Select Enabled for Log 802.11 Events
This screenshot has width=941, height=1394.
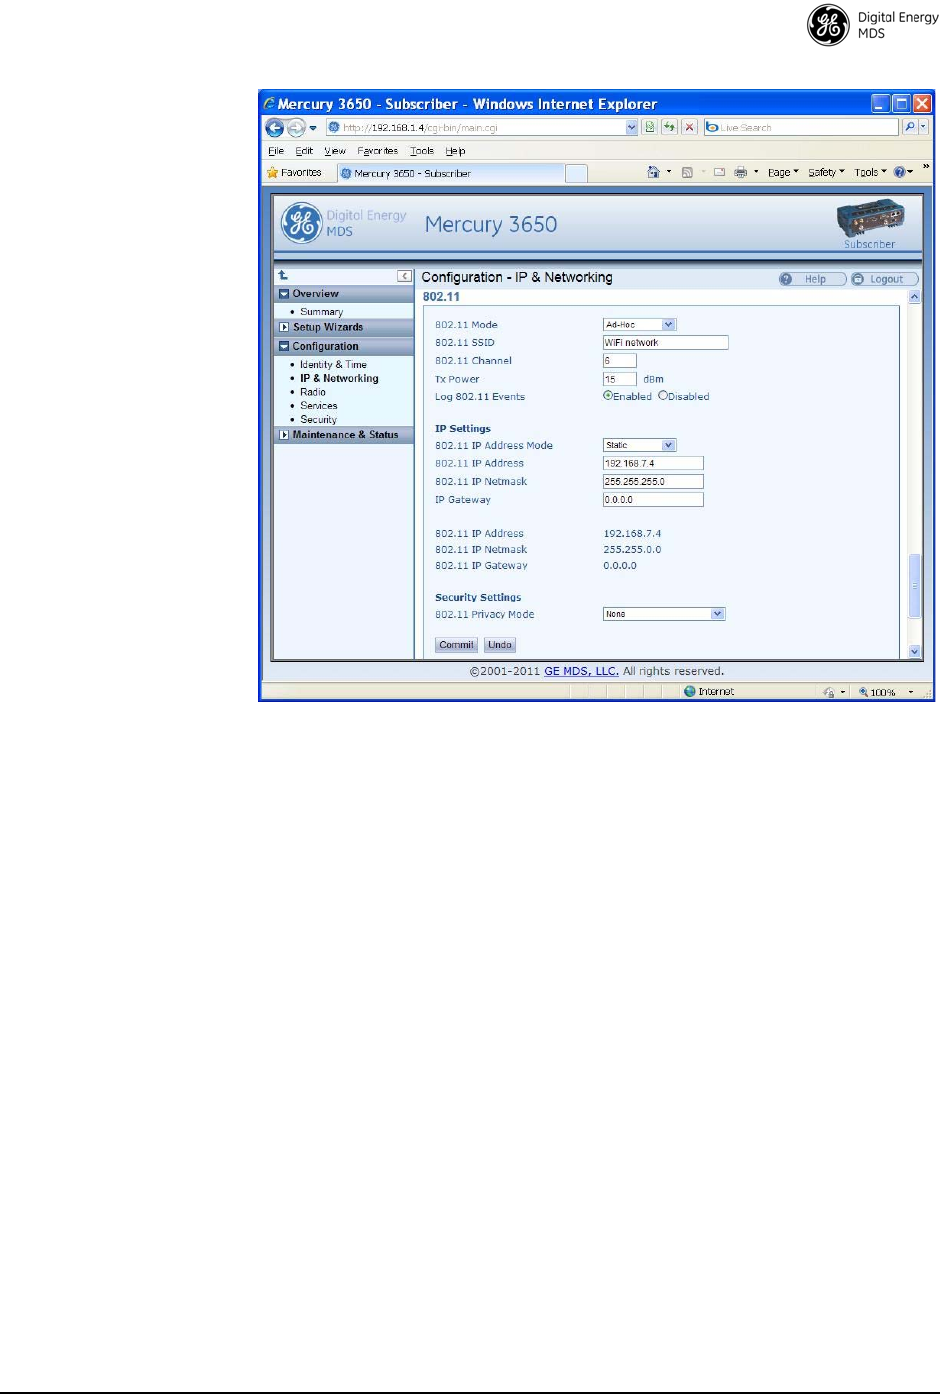click(x=608, y=396)
